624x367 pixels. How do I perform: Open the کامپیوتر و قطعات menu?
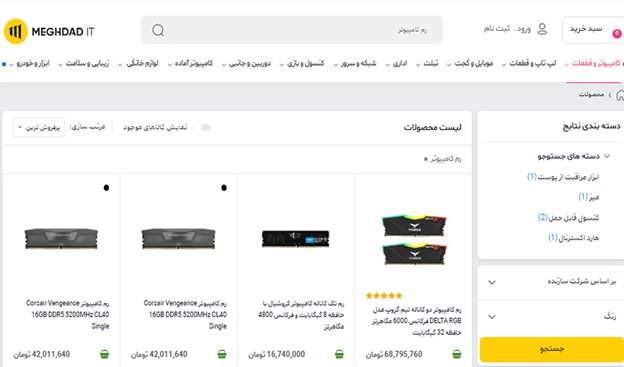click(593, 63)
